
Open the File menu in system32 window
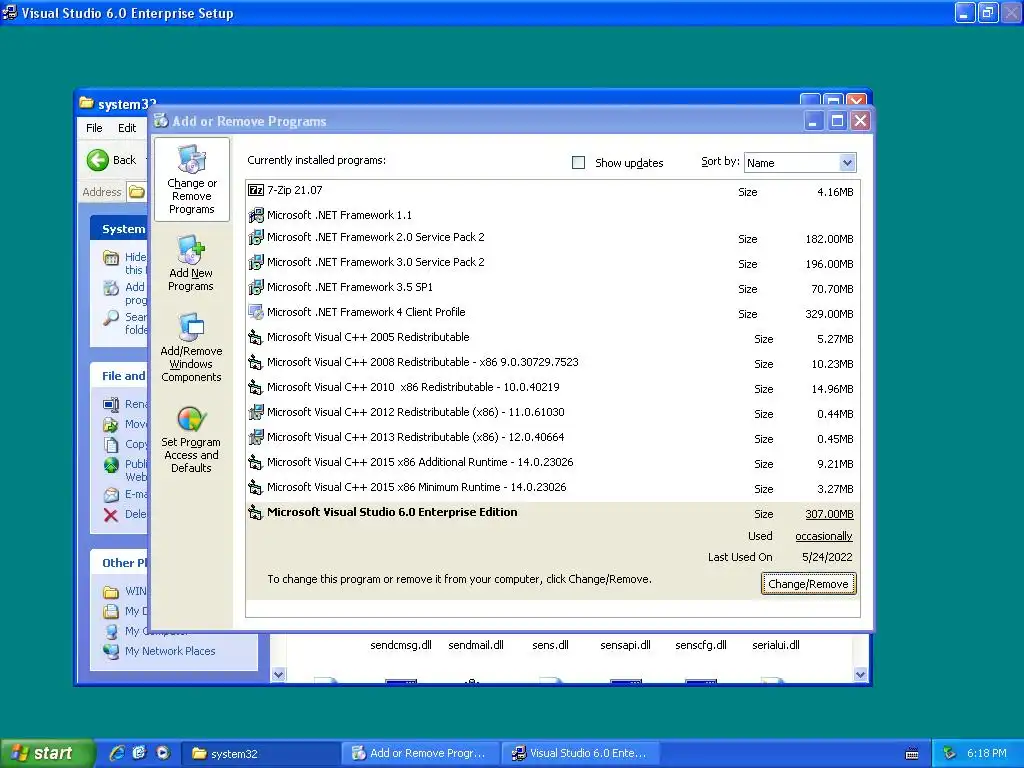[x=94, y=128]
